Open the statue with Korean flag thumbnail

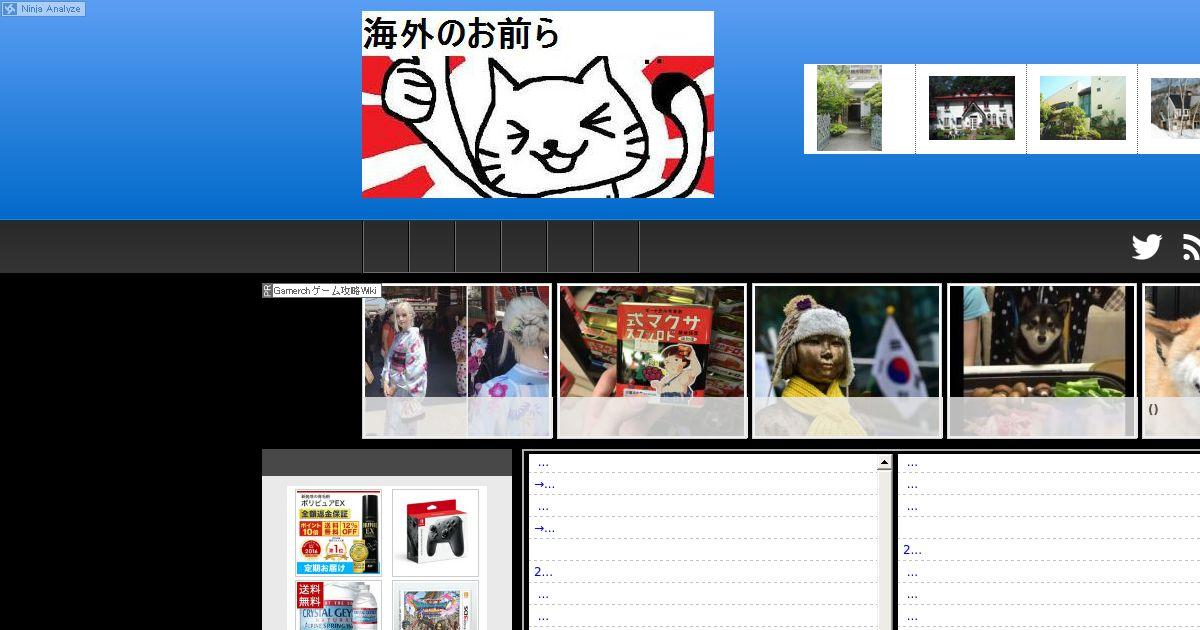[x=847, y=362]
